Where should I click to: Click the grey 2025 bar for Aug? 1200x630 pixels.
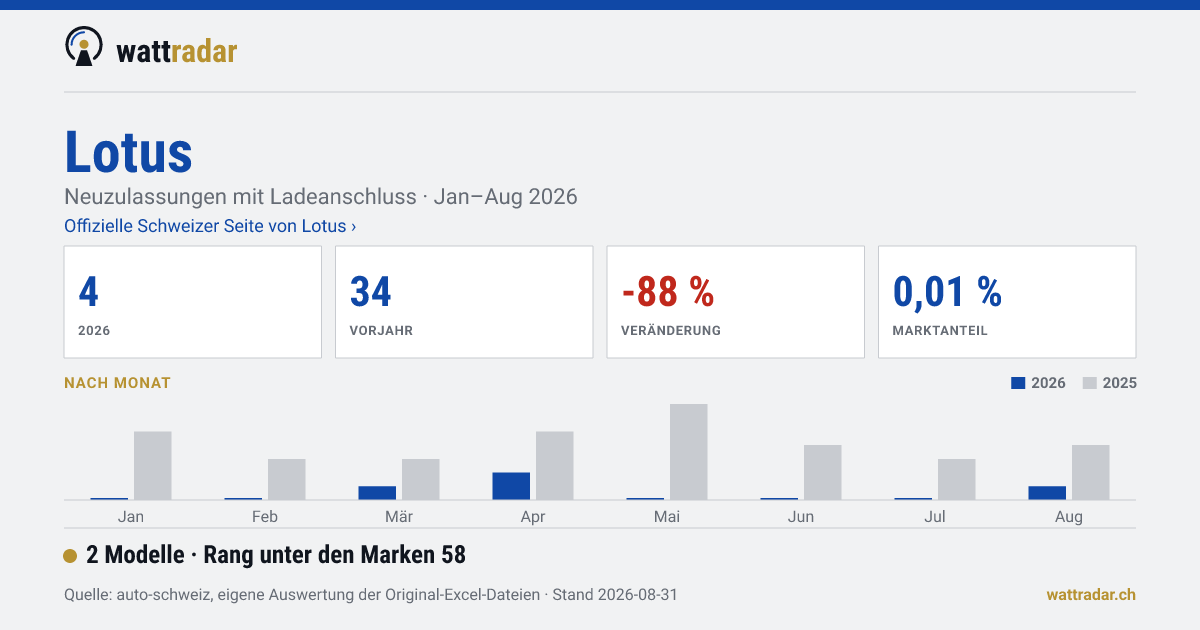[x=1091, y=473]
